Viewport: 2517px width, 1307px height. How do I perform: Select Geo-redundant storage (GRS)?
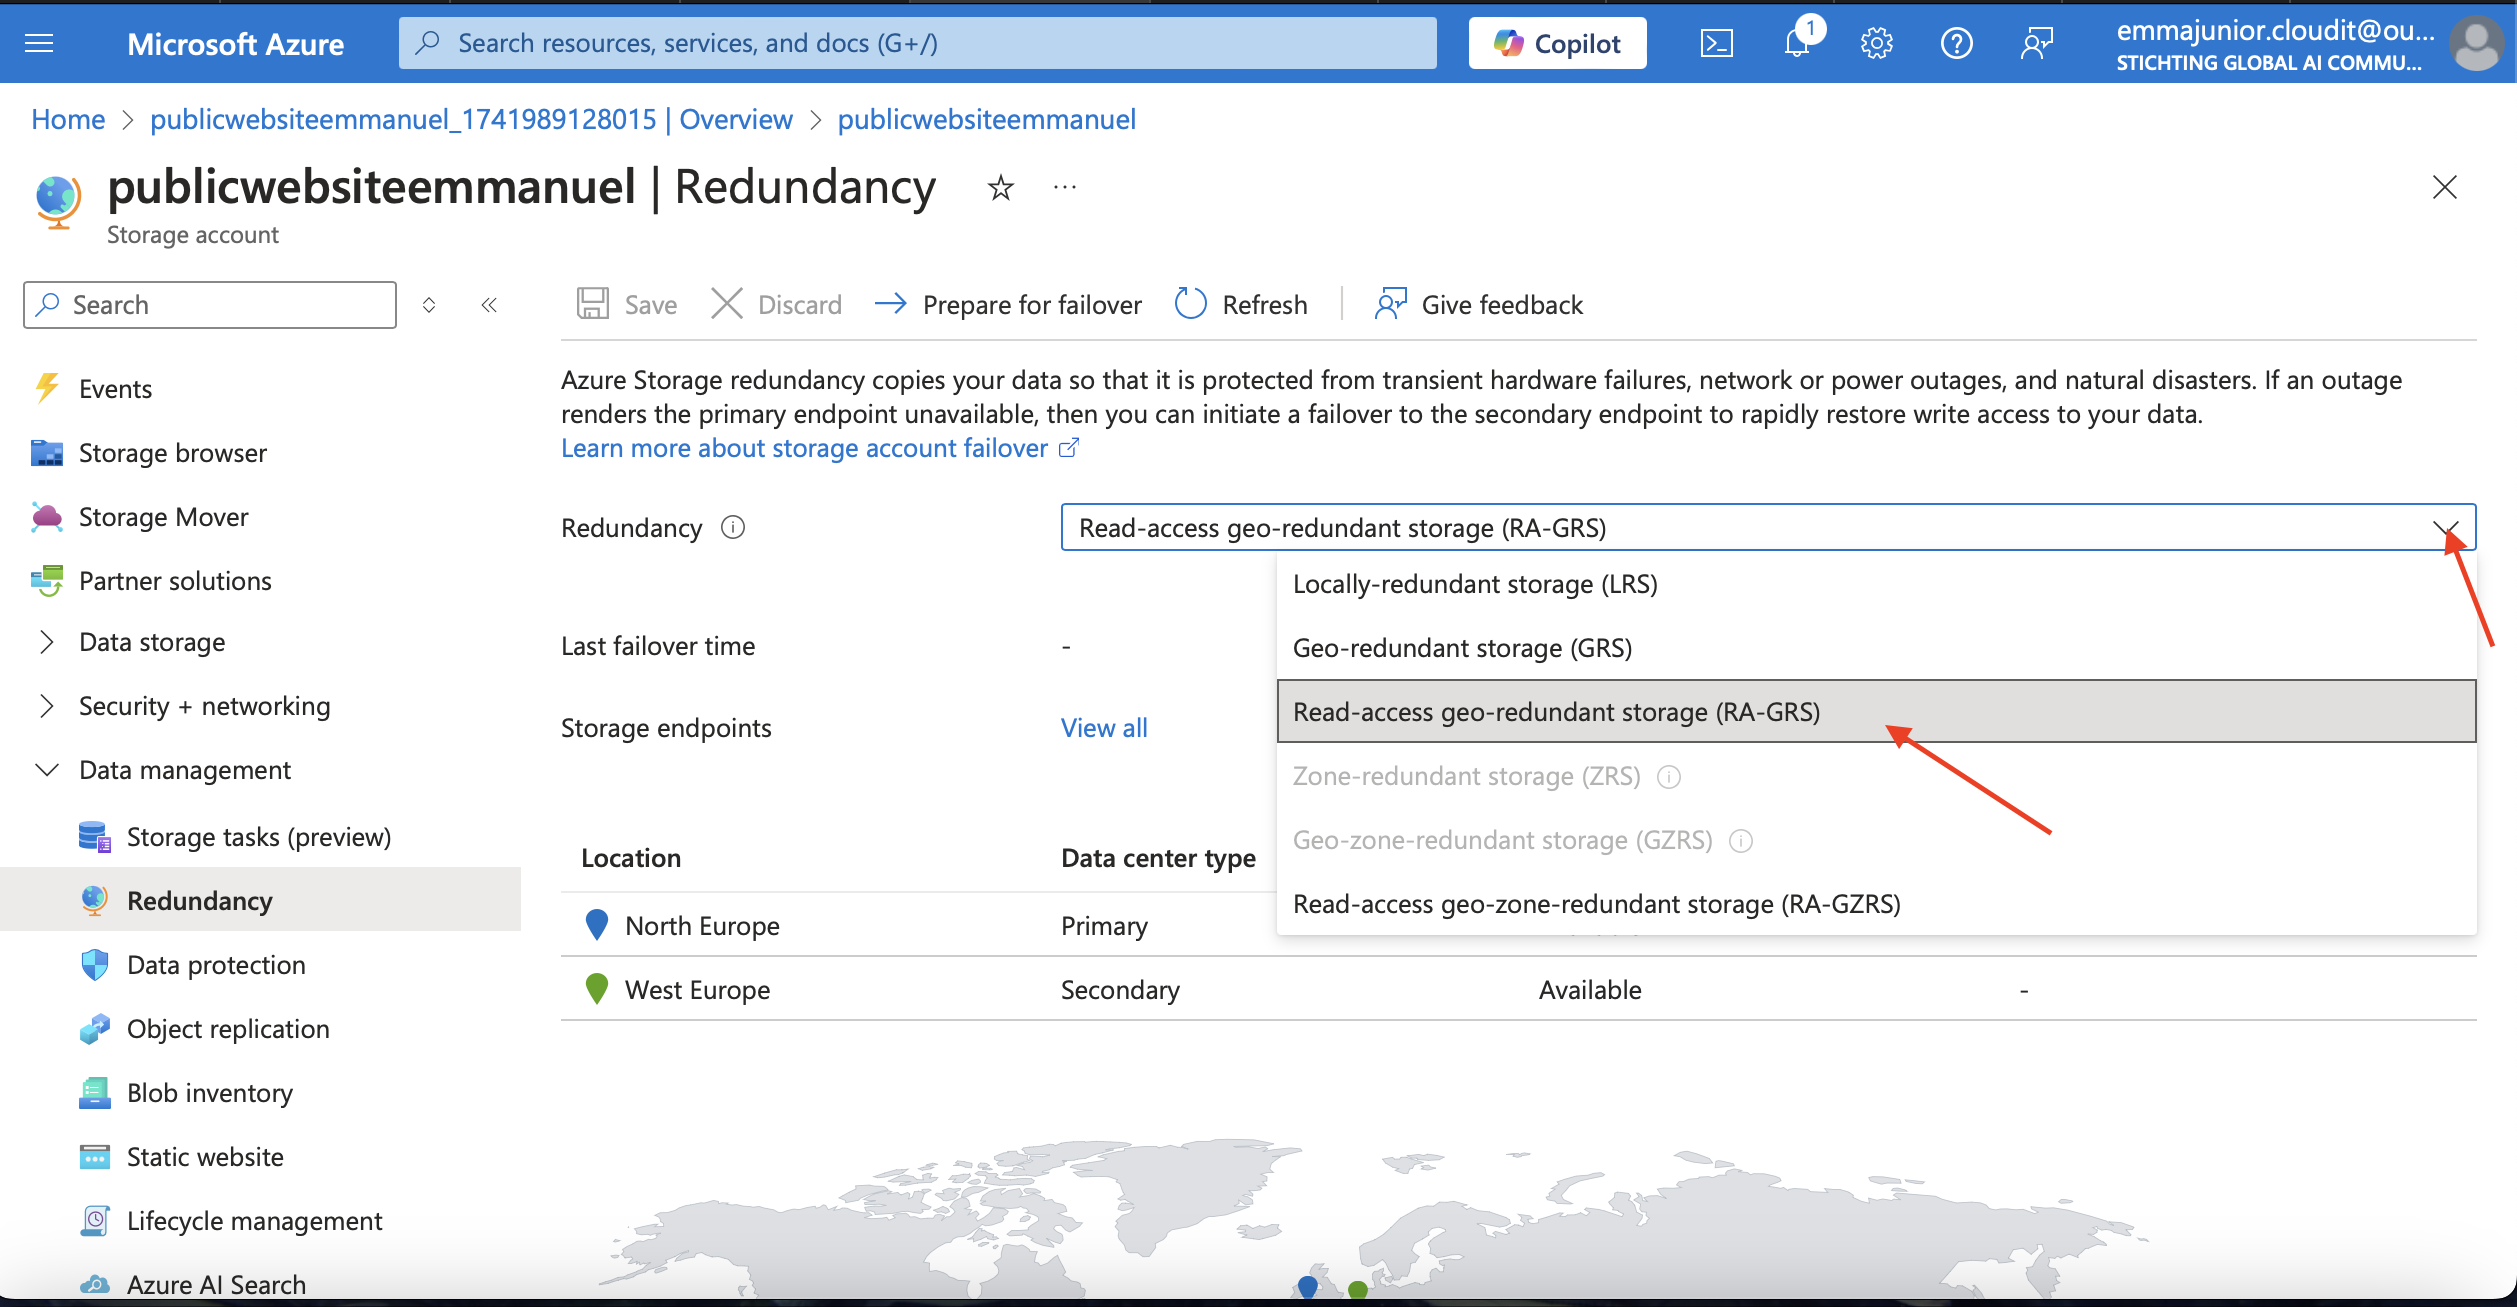(1876, 648)
